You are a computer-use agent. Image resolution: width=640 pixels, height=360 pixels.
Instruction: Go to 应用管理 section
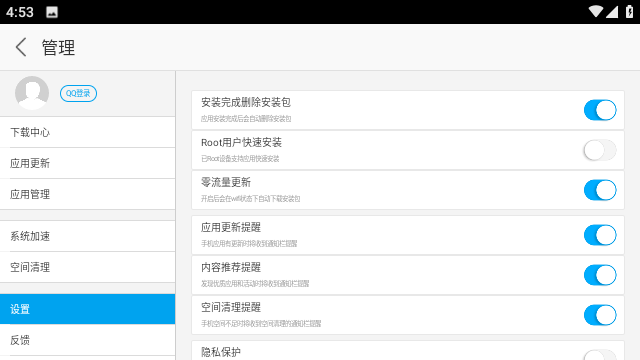coord(87,194)
